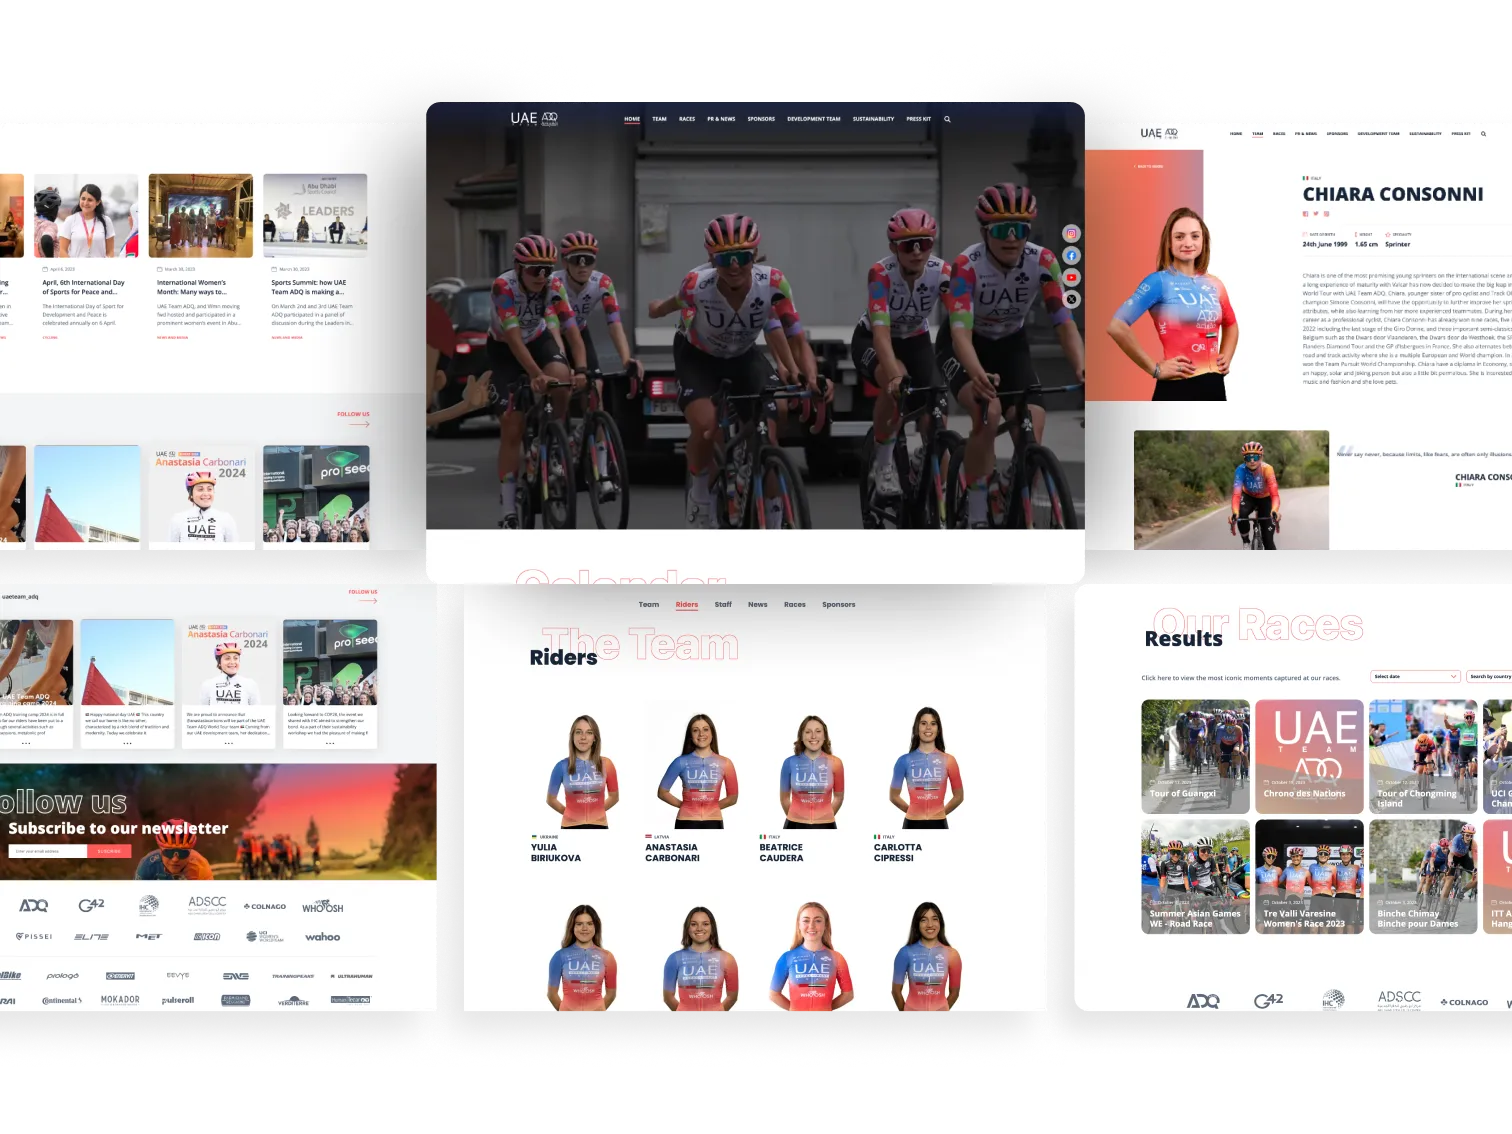1512x1134 pixels.
Task: Click the Facebook icon on the hero image
Action: pyautogui.click(x=1071, y=256)
